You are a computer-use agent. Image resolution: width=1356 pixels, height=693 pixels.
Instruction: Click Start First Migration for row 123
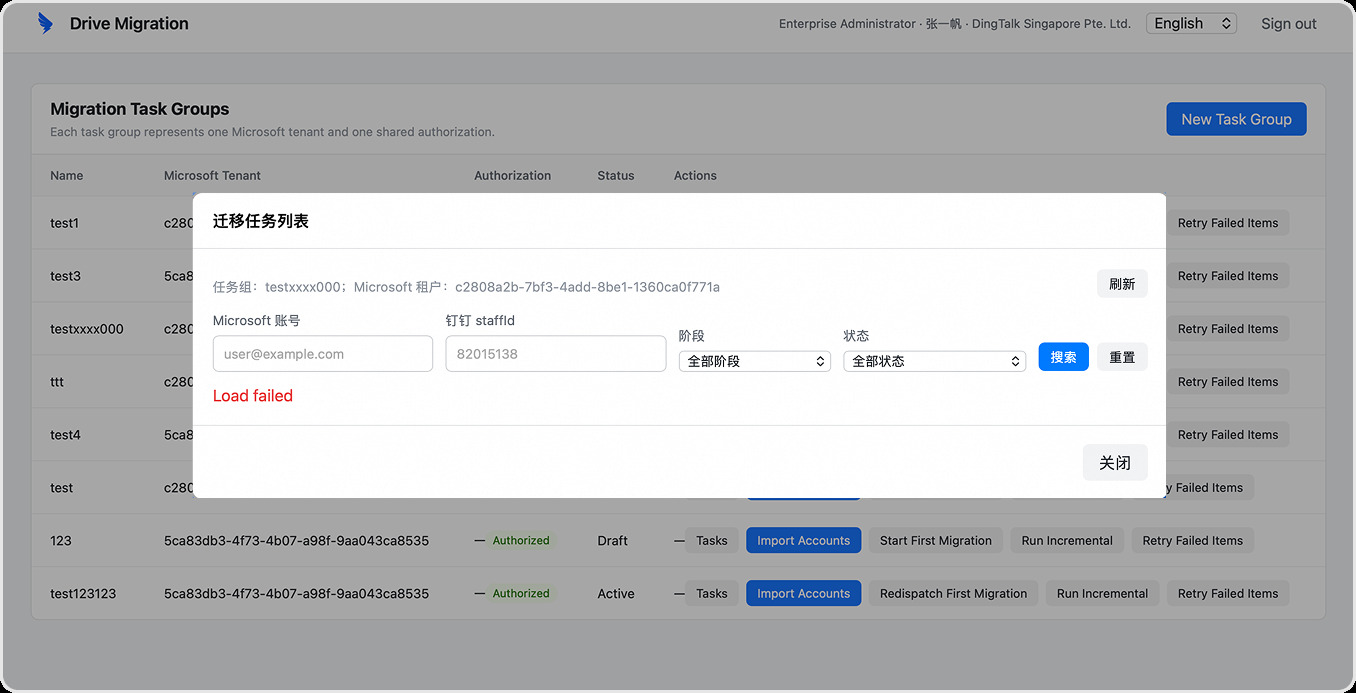point(936,541)
